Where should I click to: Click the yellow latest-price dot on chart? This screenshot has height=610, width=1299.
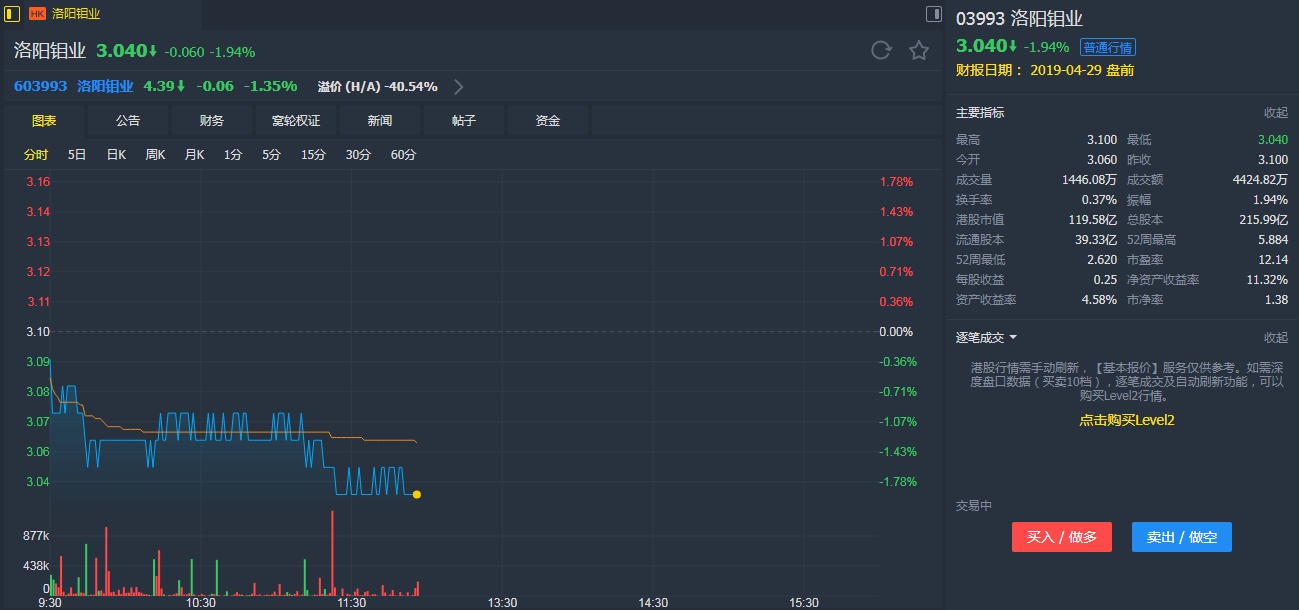pyautogui.click(x=416, y=494)
